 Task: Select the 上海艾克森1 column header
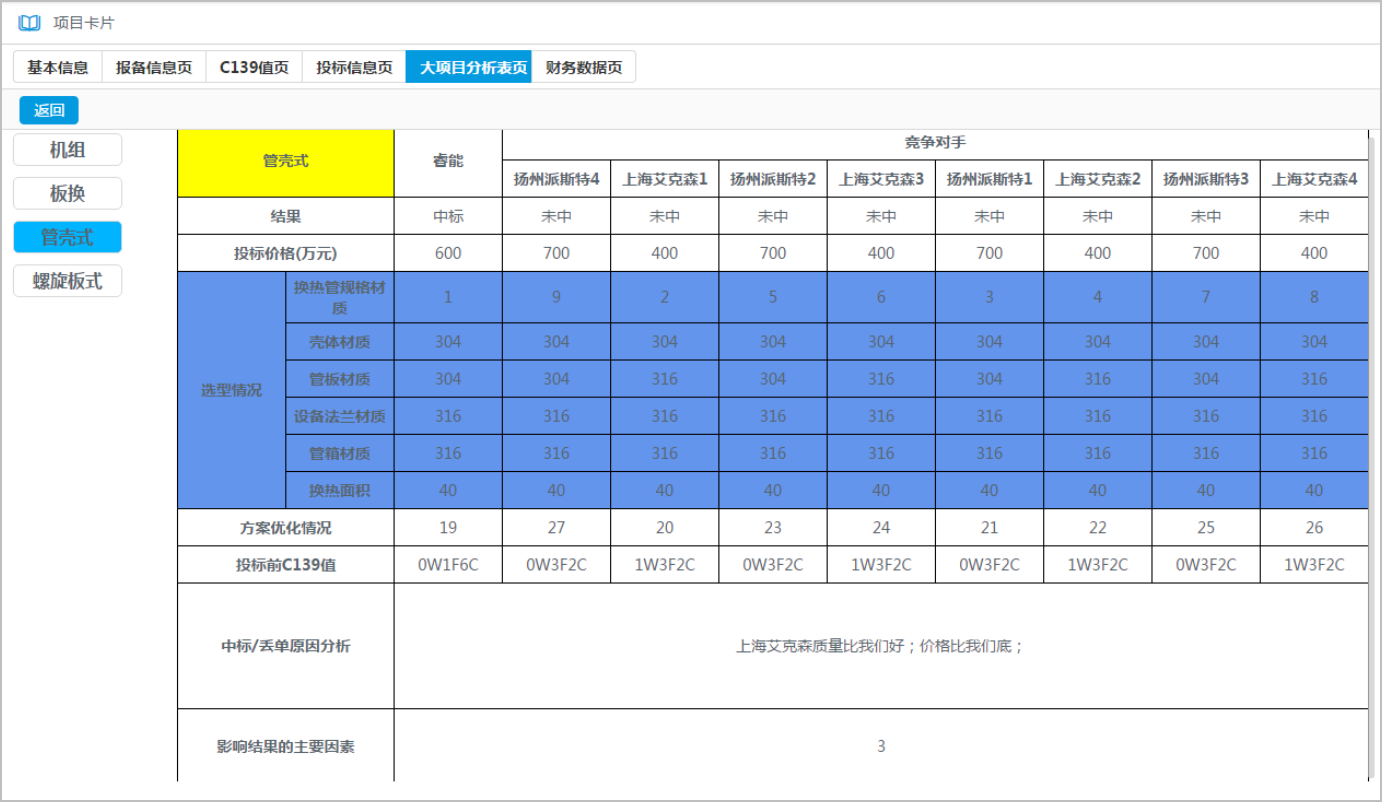pos(665,179)
